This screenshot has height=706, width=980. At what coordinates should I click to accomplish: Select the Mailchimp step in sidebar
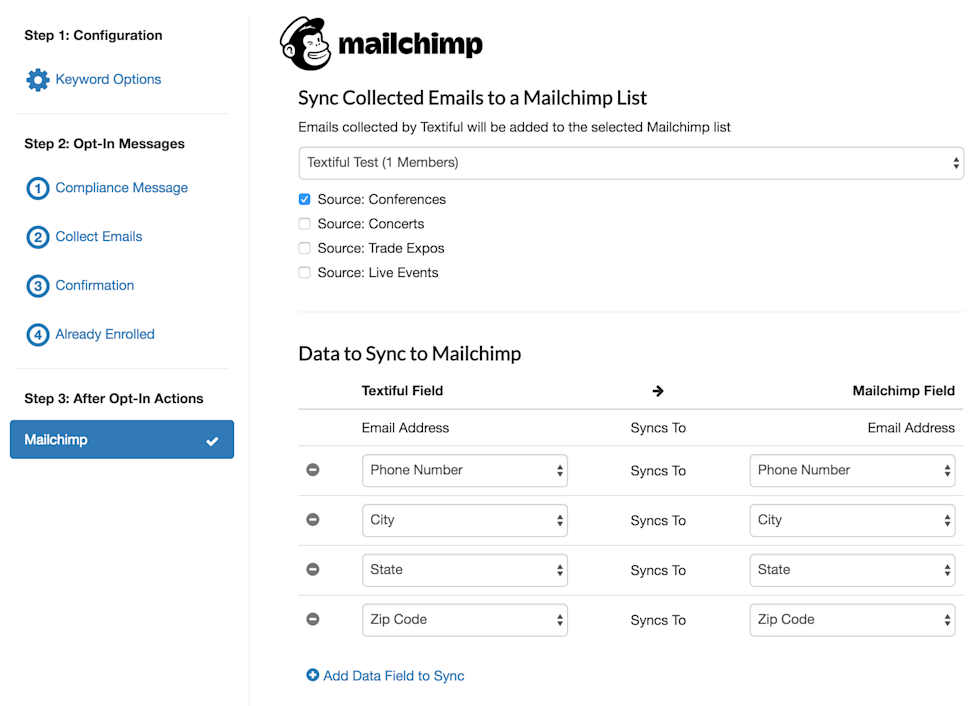point(121,440)
